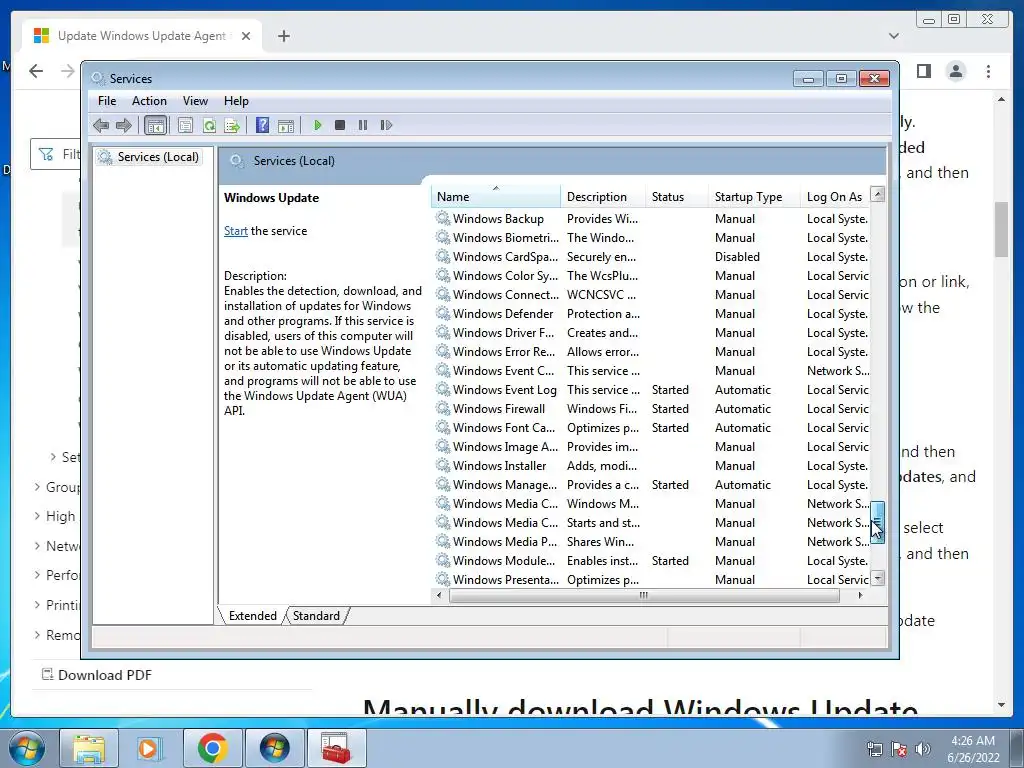Screen dimensions: 1024x768
Task: Open Windows Explorer from taskbar
Action: tap(89, 748)
